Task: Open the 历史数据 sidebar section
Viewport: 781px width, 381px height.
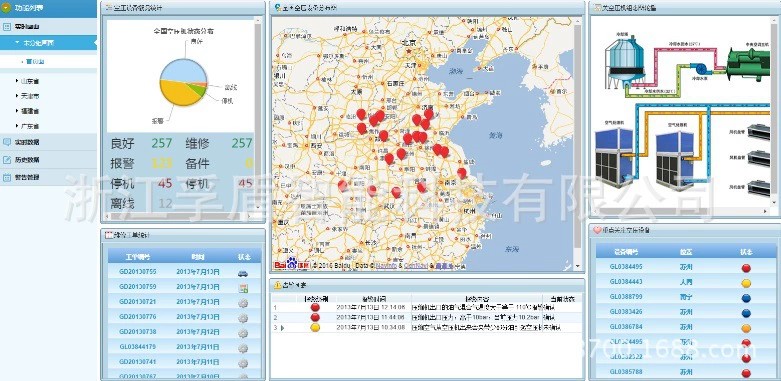Action: (48, 160)
